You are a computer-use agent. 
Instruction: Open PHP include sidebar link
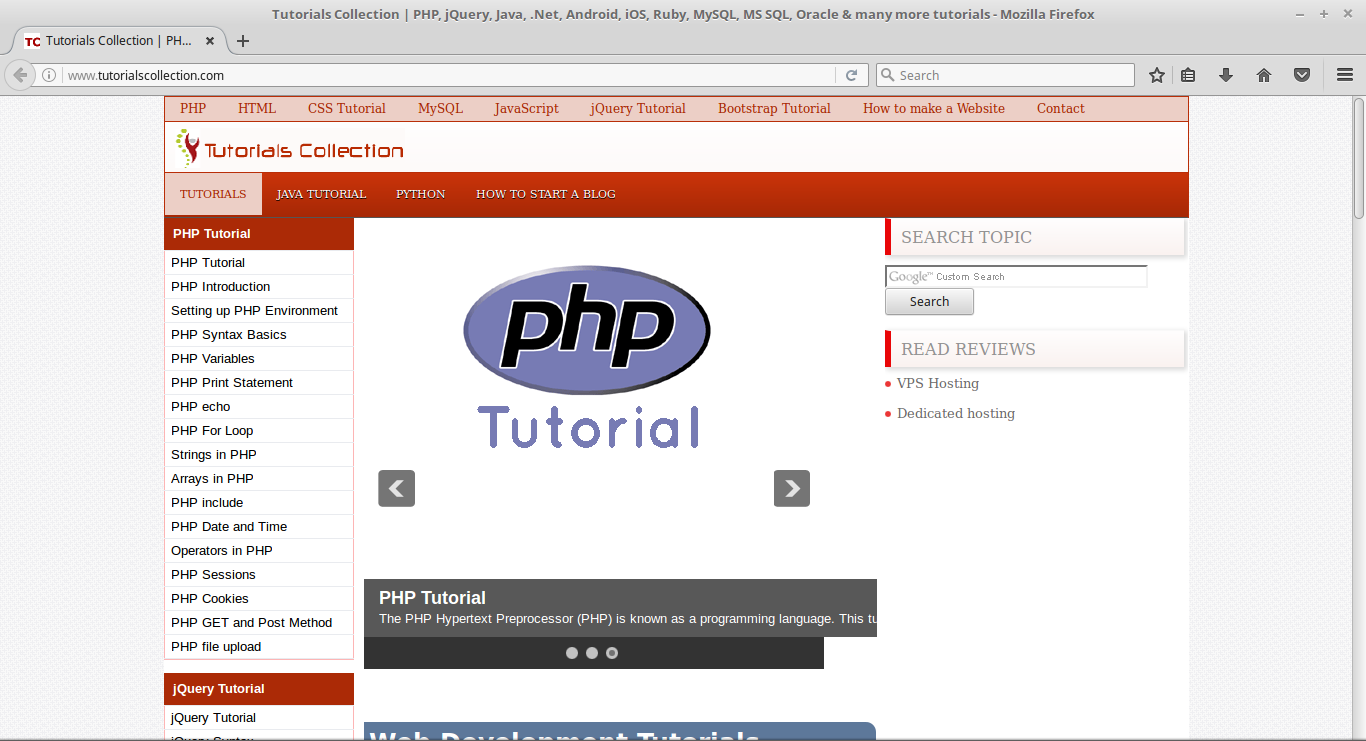pyautogui.click(x=207, y=503)
